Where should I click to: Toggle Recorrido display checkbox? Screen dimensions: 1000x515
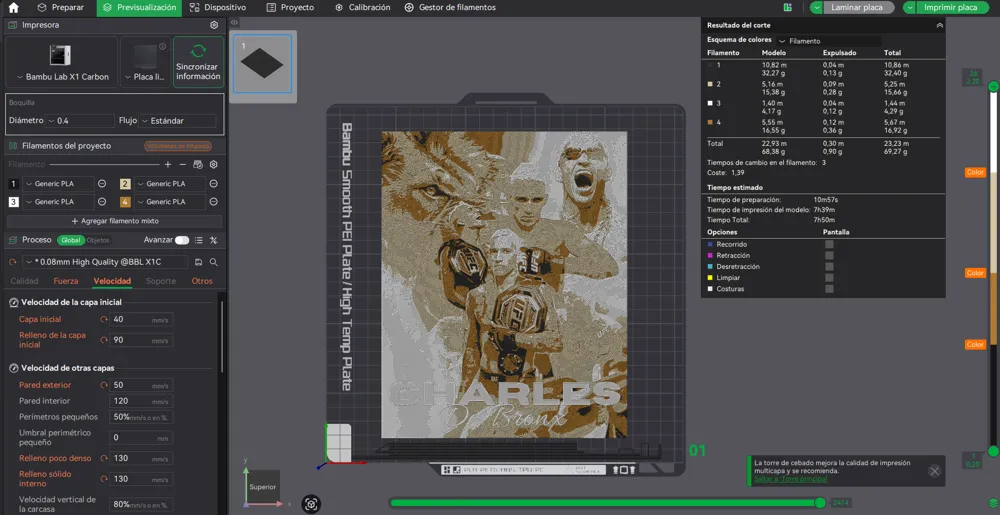click(x=829, y=244)
